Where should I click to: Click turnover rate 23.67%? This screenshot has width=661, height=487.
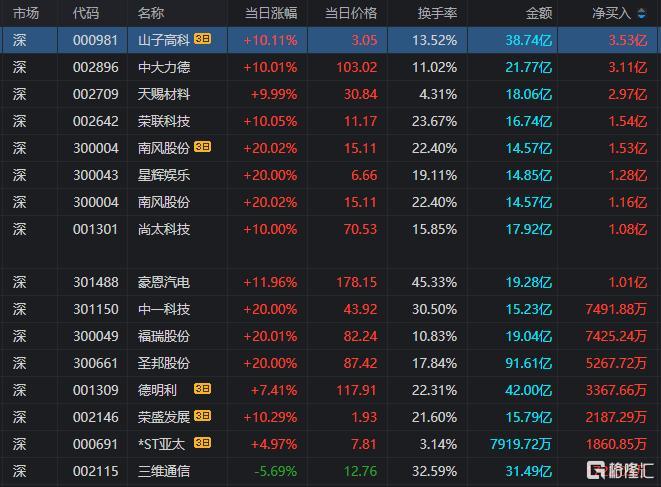coord(434,121)
